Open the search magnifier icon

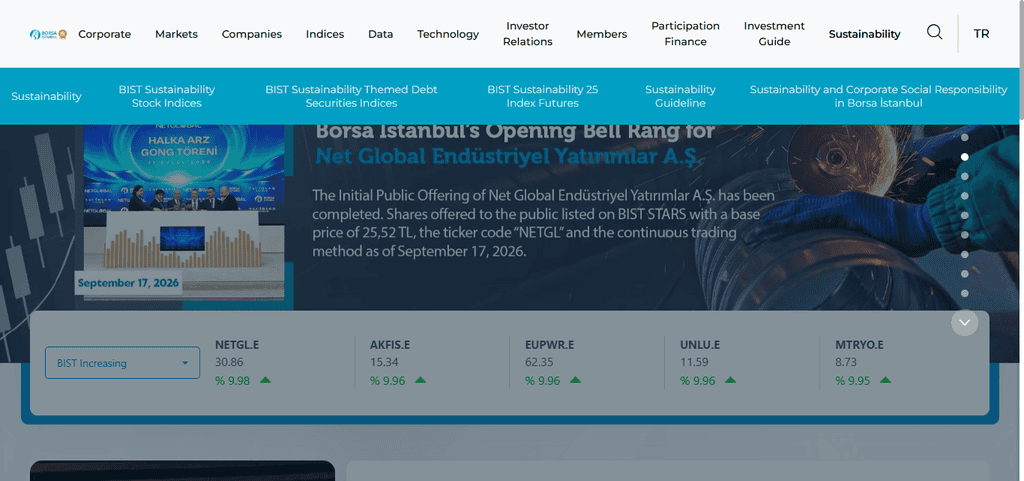click(x=935, y=32)
